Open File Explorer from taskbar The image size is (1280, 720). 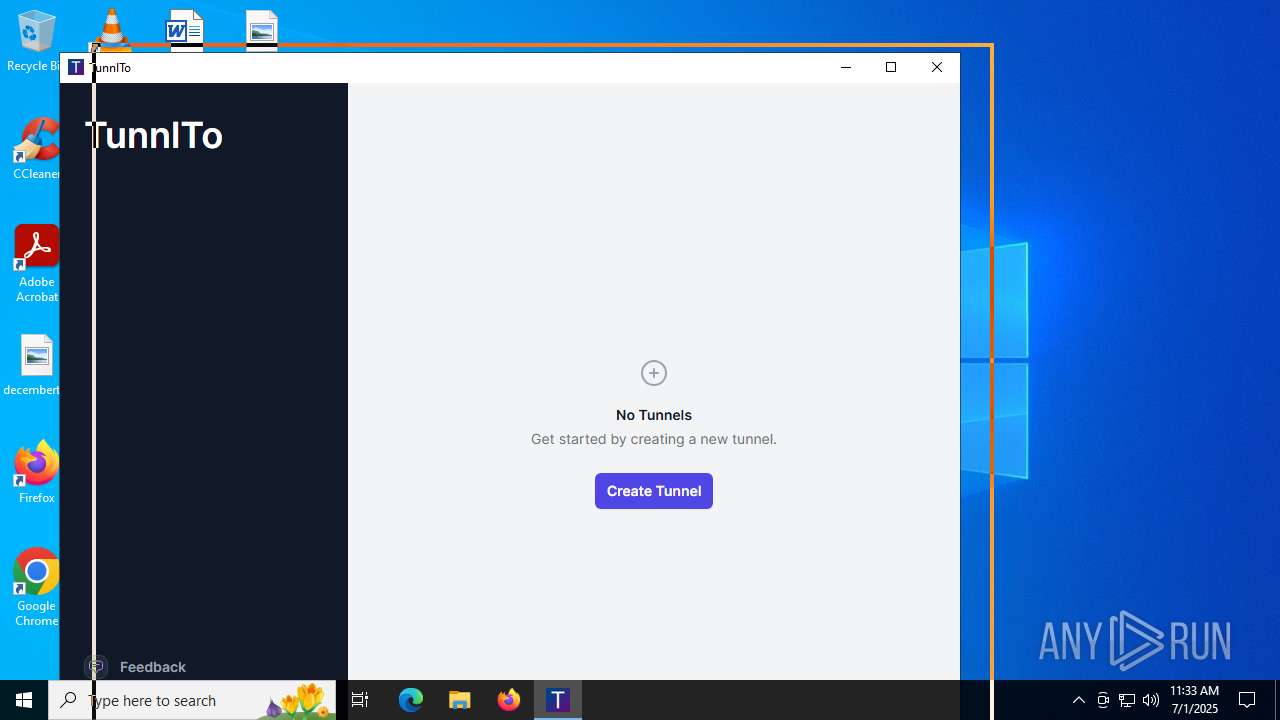[460, 700]
